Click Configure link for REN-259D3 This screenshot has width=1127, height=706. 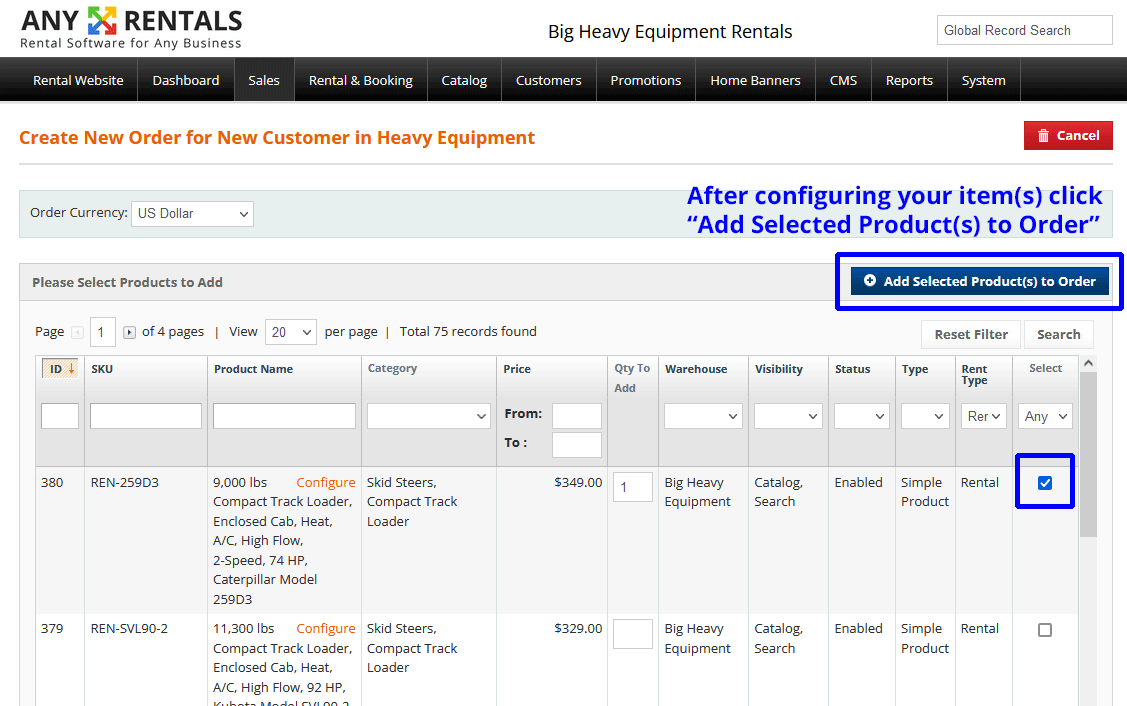point(325,483)
